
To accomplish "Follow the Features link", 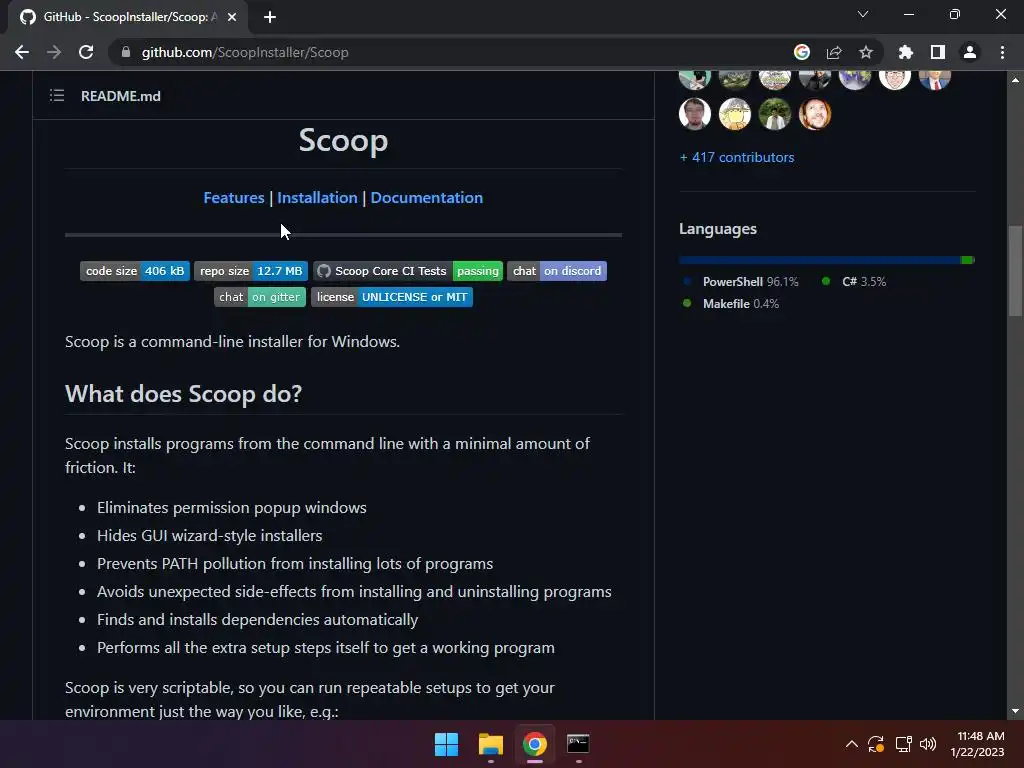I will tap(234, 198).
